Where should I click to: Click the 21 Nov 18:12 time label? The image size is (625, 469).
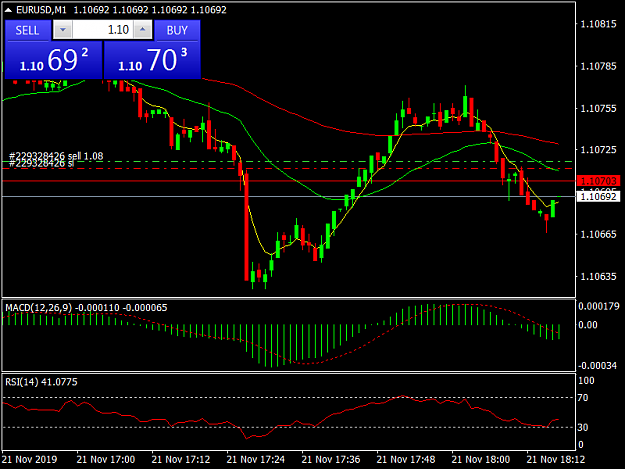pyautogui.click(x=556, y=459)
